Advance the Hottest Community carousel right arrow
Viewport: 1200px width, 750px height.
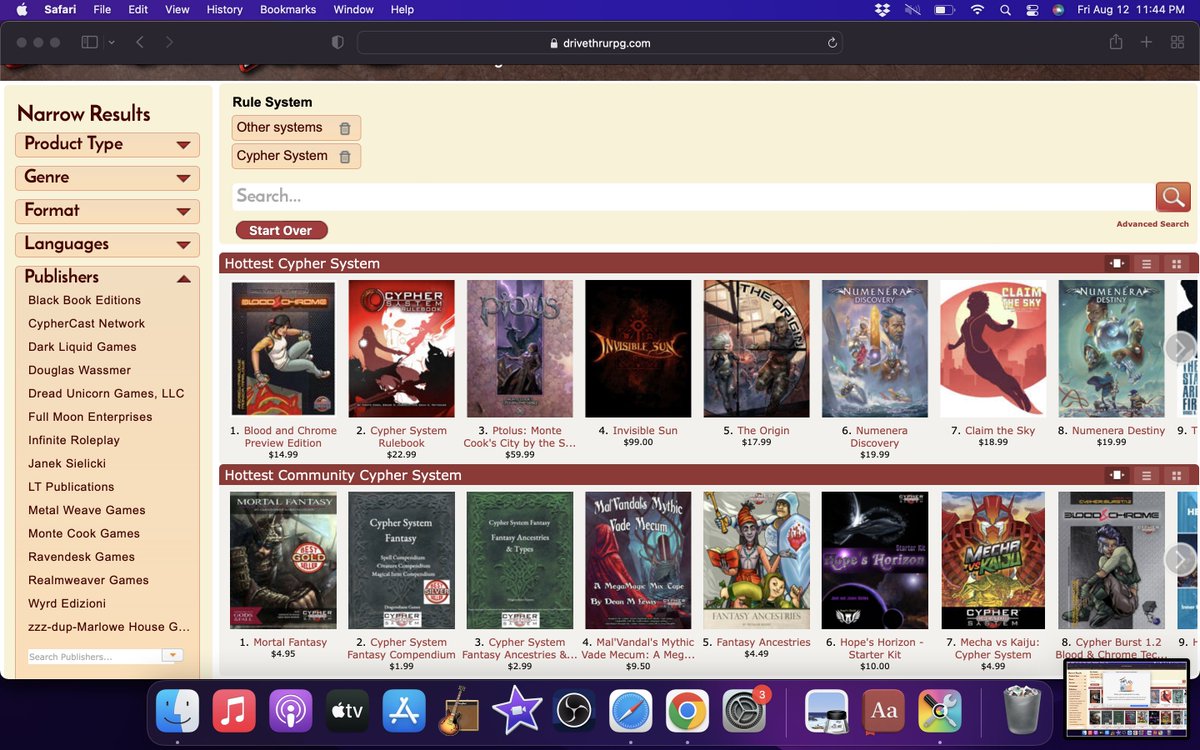tap(1180, 559)
